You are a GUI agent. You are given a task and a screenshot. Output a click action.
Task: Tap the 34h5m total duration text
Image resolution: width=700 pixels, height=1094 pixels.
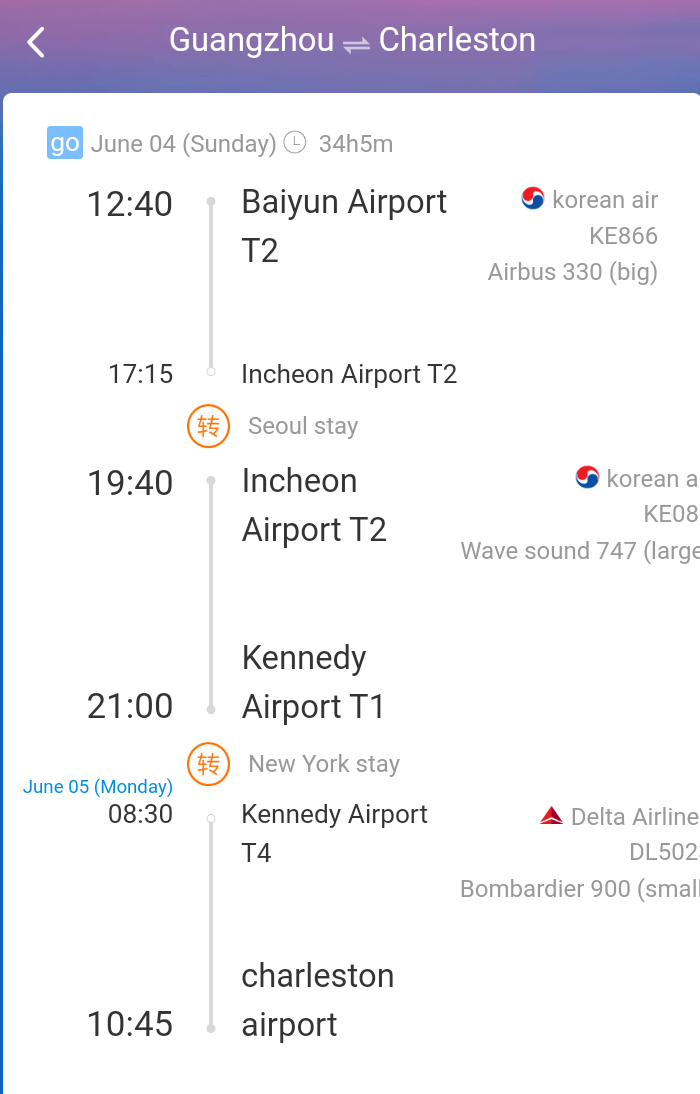[356, 144]
